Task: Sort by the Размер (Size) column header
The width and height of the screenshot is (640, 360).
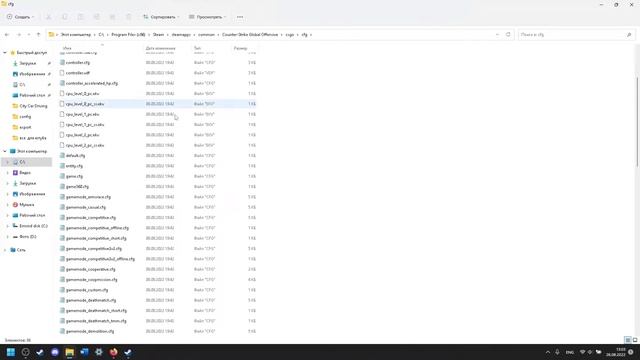Action: click(240, 48)
